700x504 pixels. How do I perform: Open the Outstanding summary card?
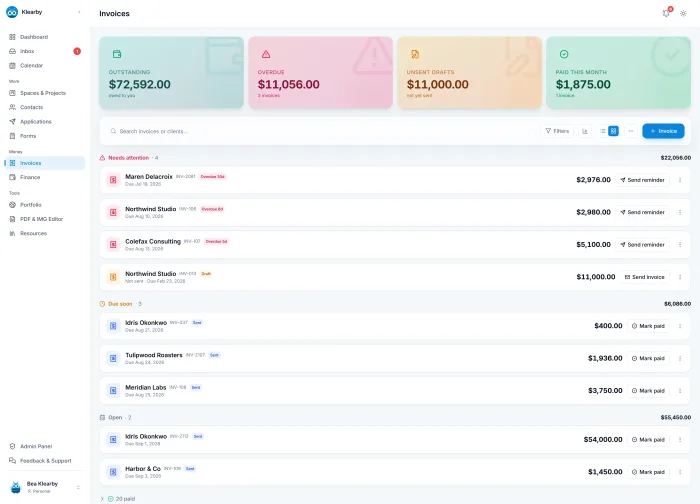171,72
